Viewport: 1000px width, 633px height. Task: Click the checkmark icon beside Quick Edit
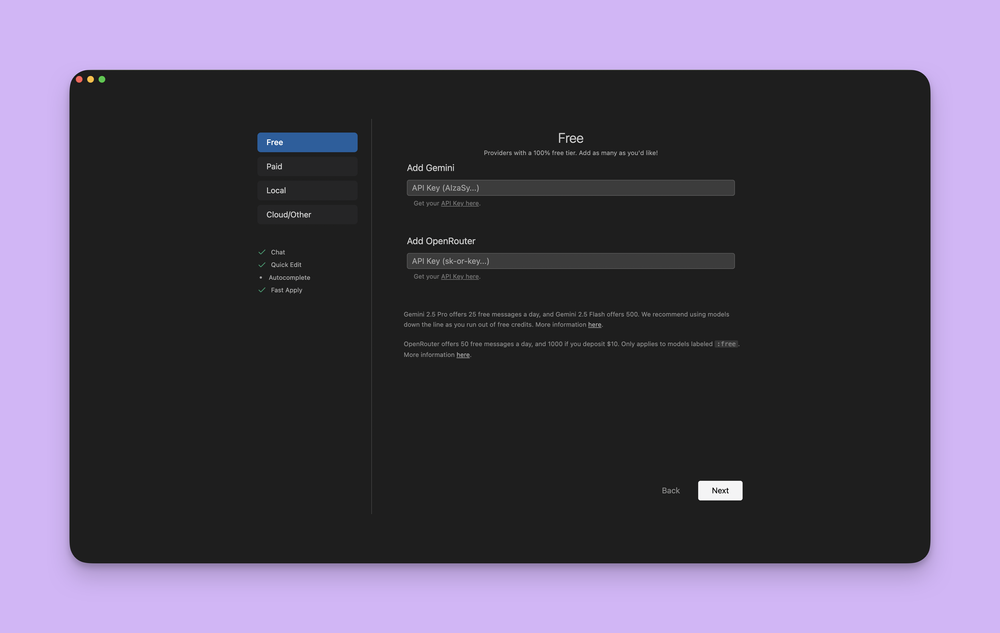click(262, 265)
